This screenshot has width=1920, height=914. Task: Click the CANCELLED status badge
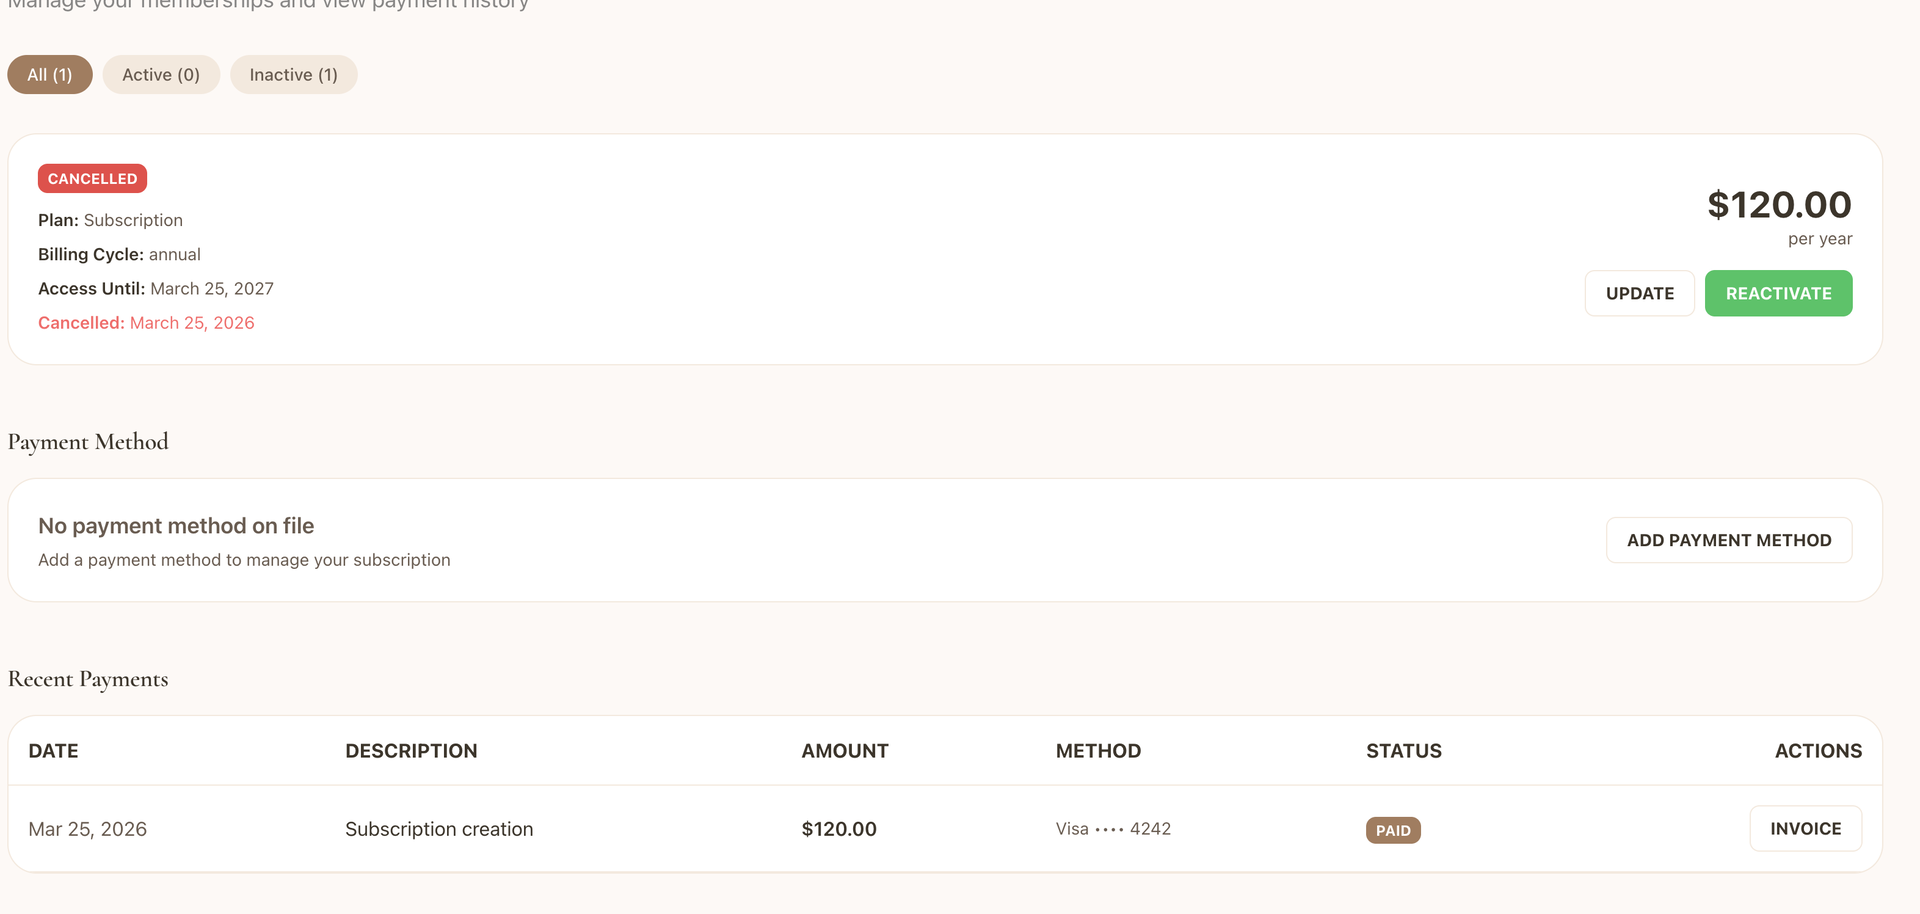92,178
